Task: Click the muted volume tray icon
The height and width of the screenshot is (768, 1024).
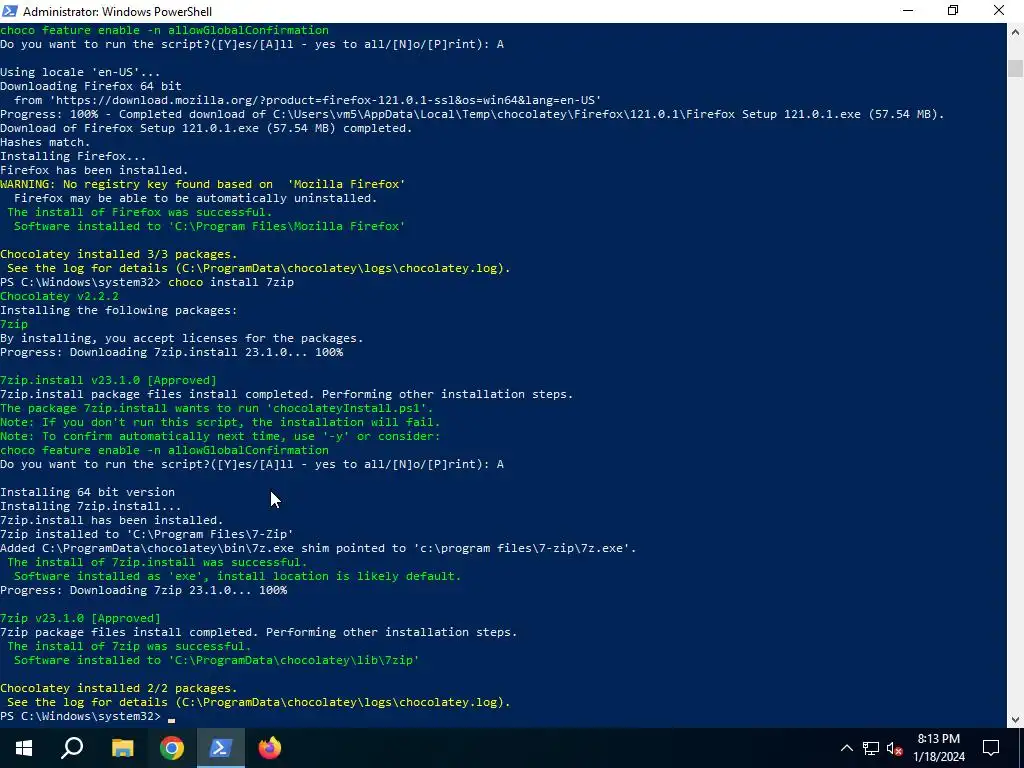Action: (895, 748)
